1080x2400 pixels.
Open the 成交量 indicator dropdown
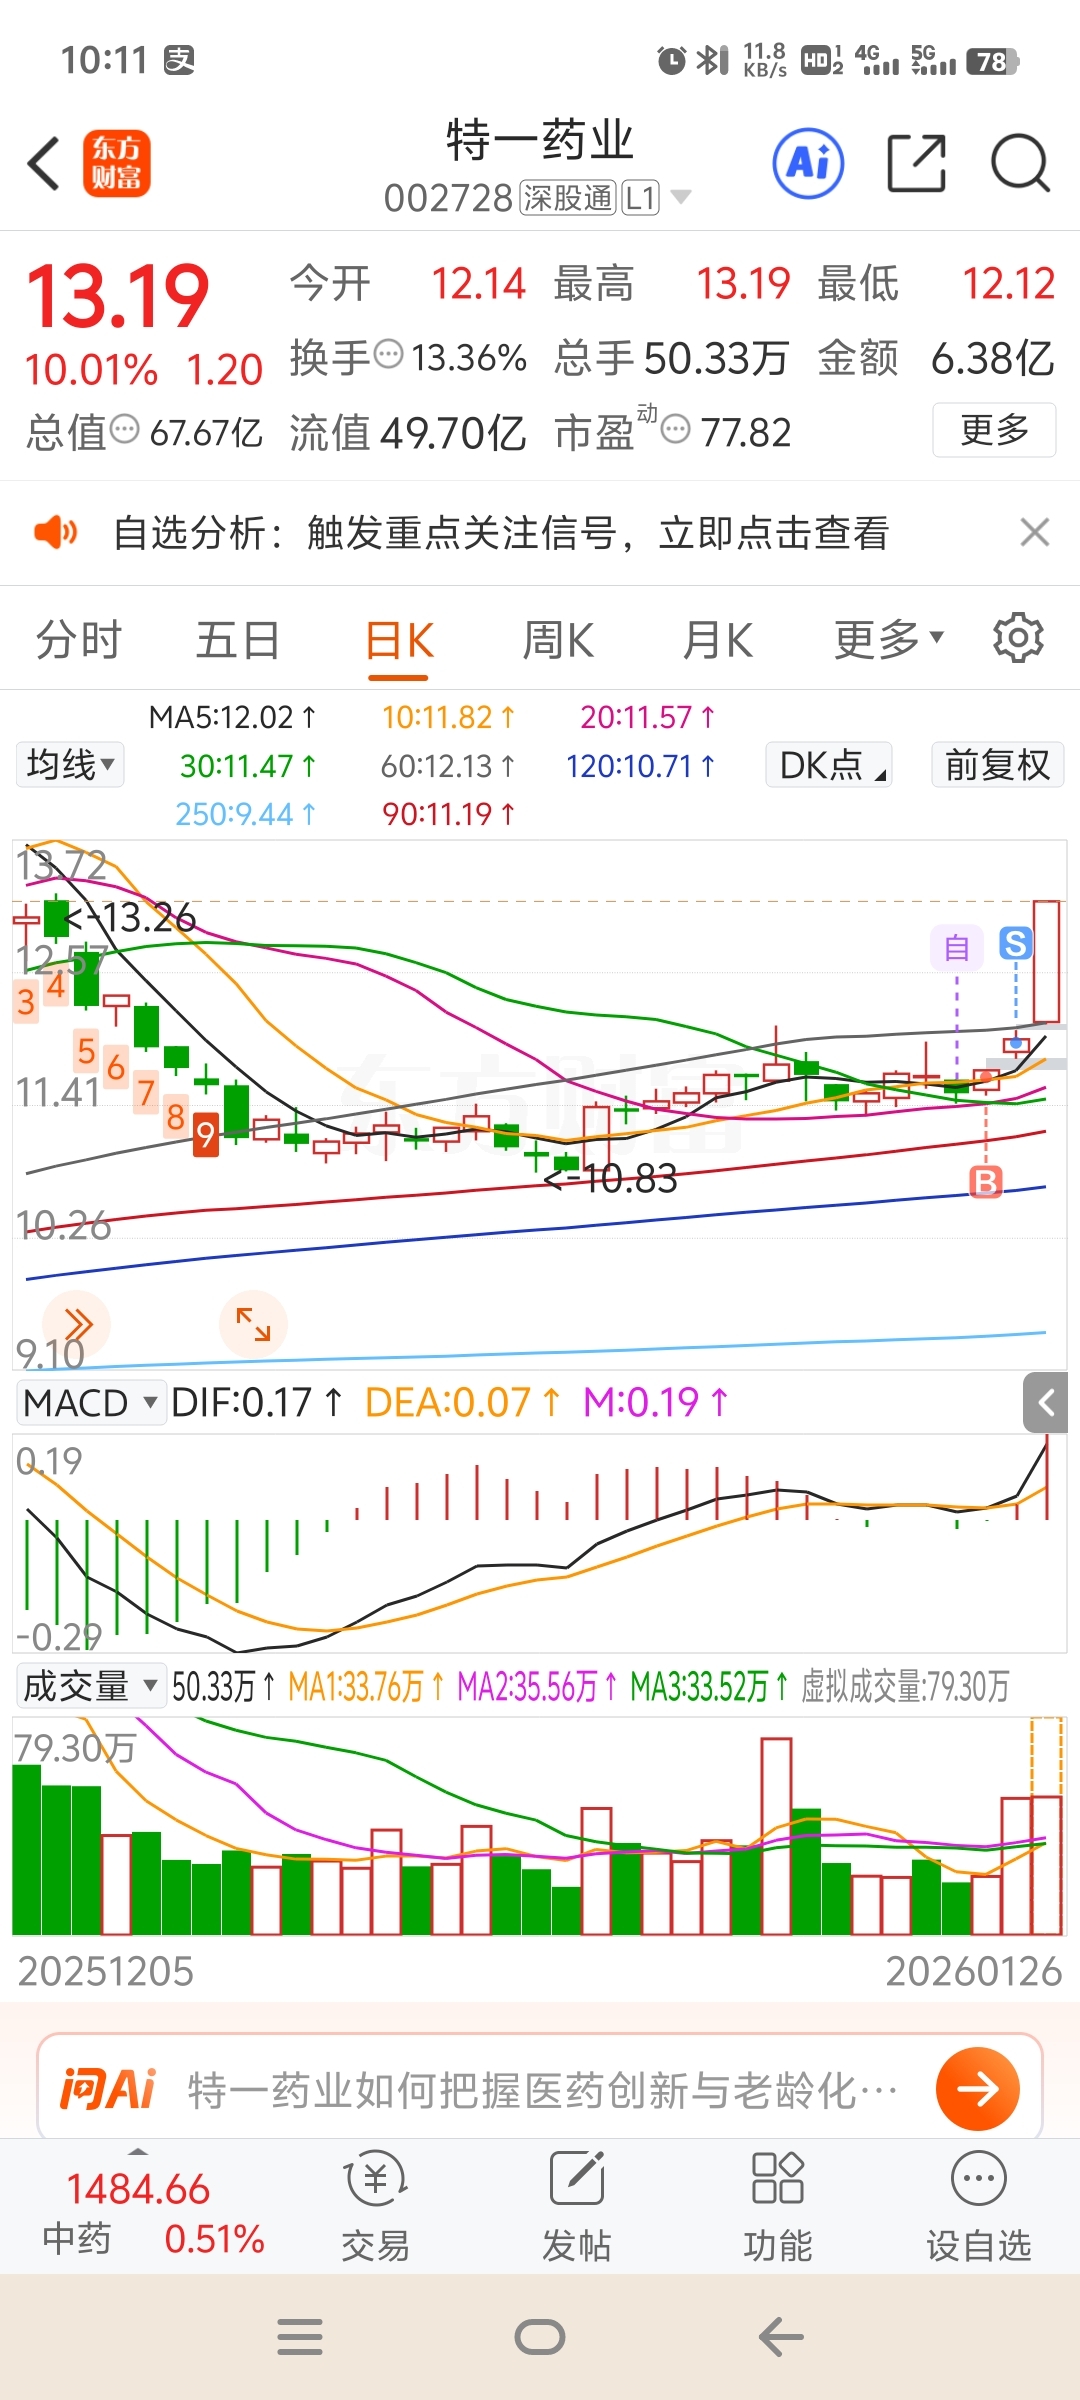90,1686
